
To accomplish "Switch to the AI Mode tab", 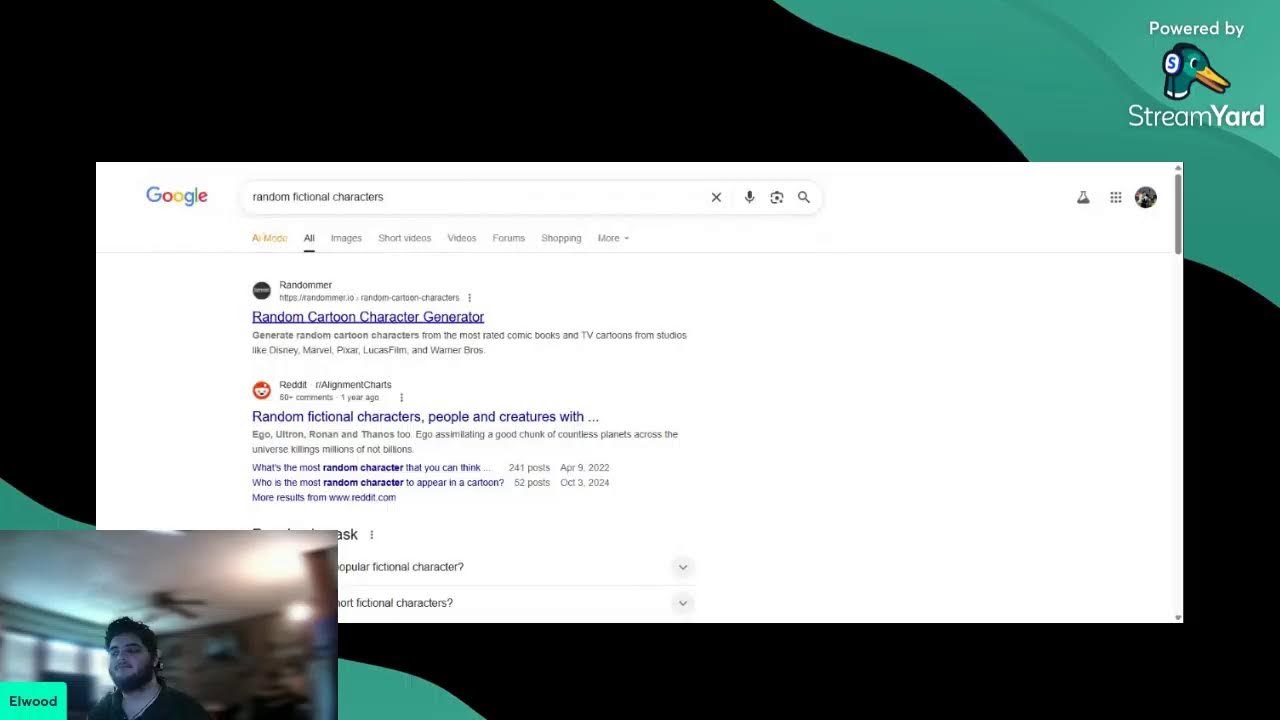I will [269, 238].
